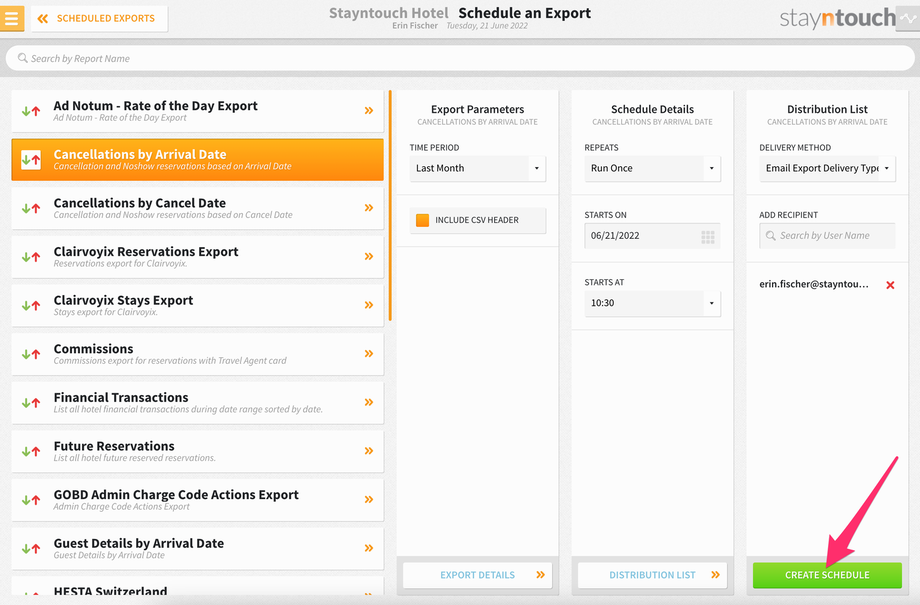
Task: Open Time Period dropdown showing Last Month
Action: 478,168
